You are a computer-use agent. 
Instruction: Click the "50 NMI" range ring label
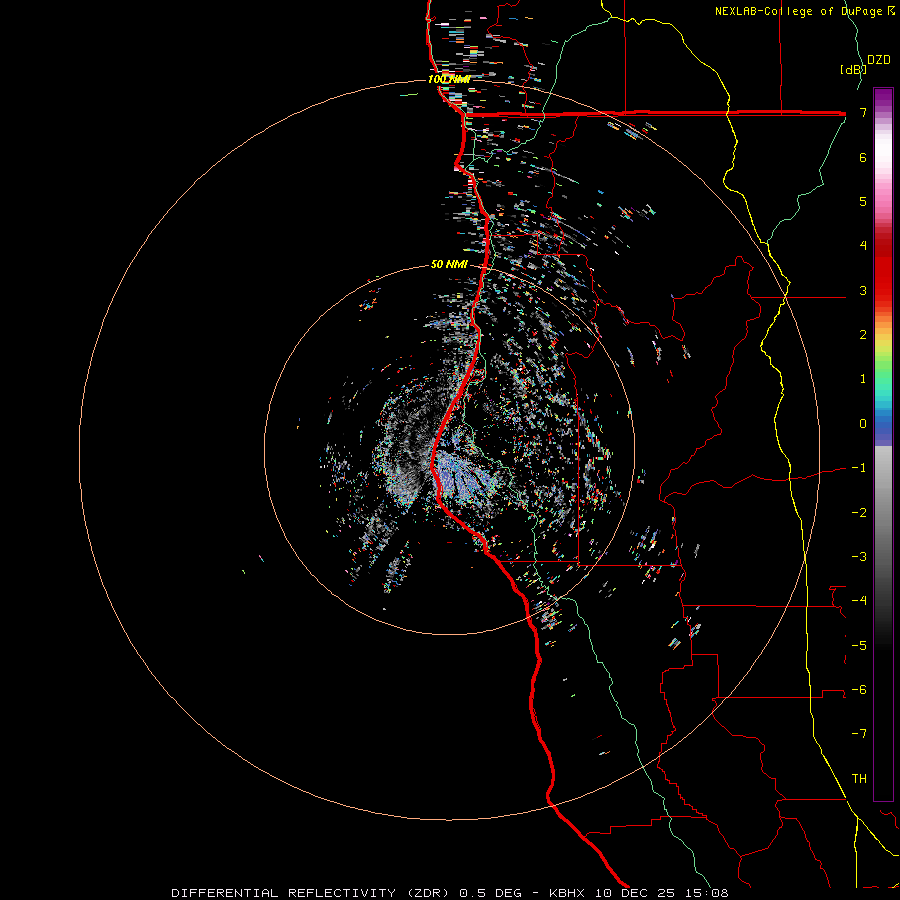449,265
